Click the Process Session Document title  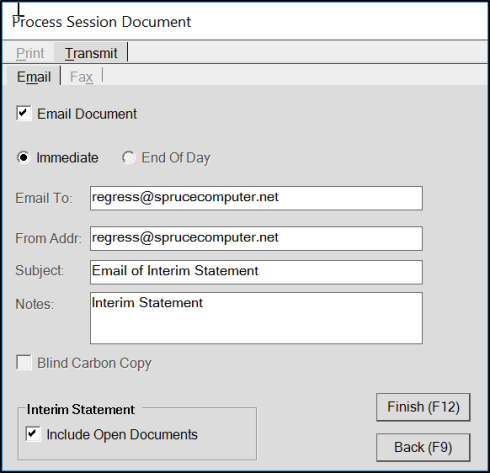[x=101, y=22]
